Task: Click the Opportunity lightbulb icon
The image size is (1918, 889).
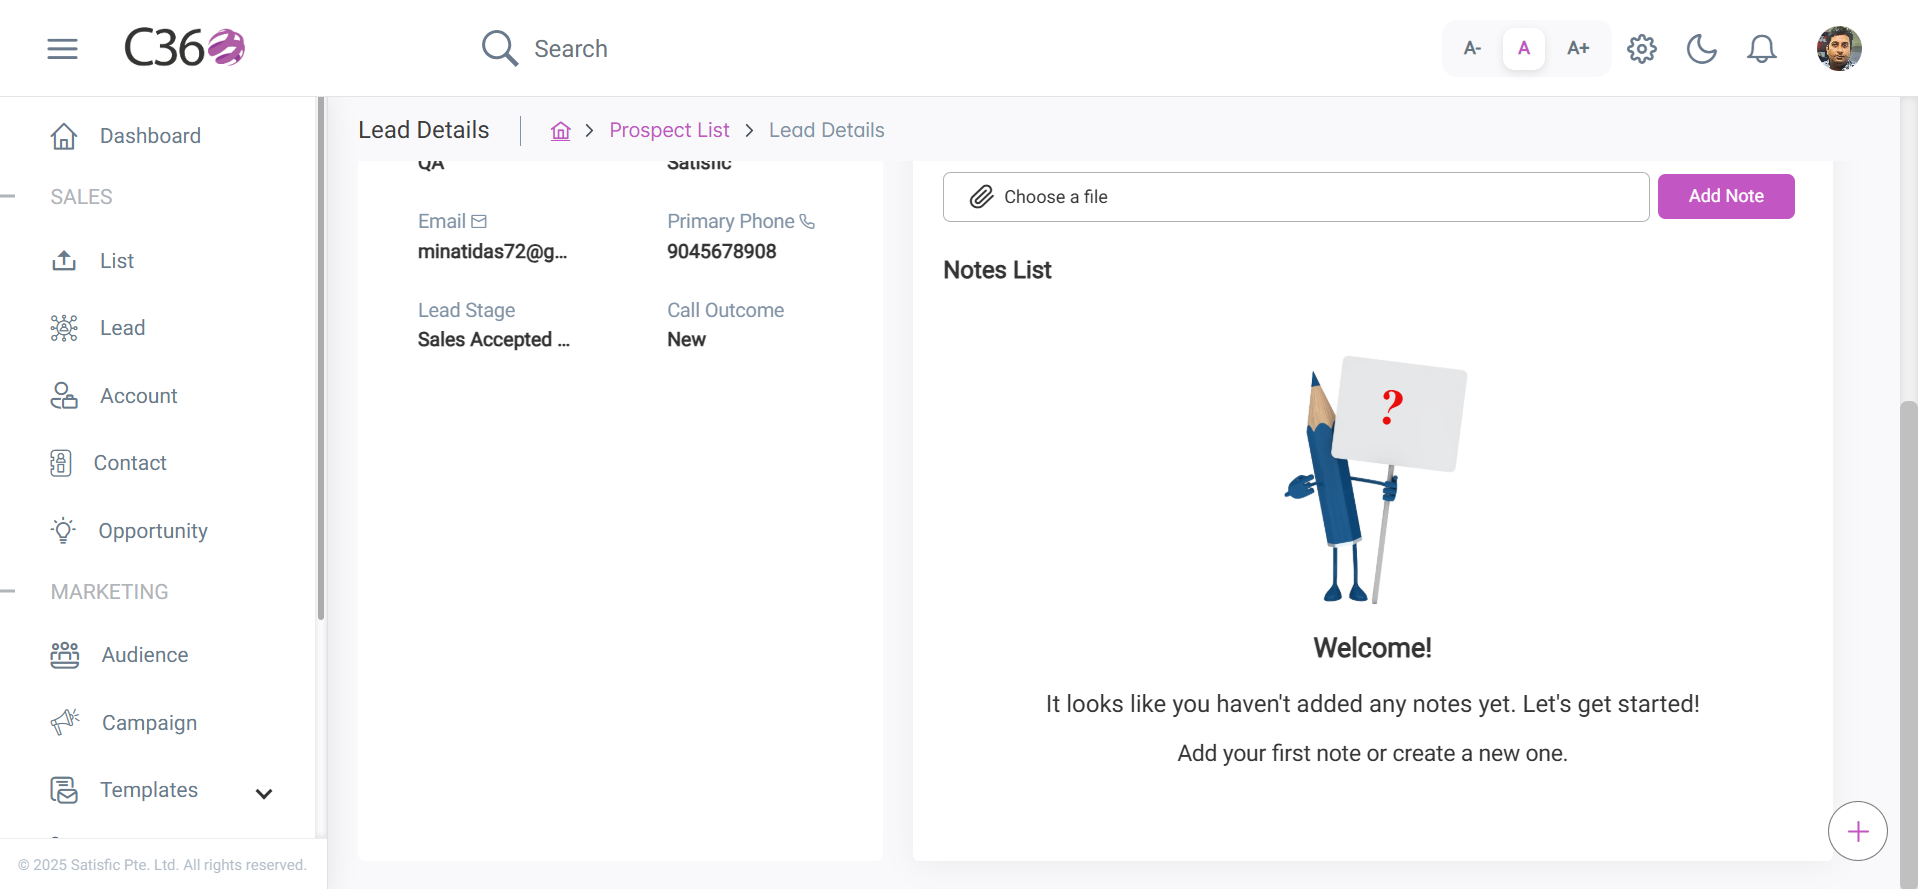Action: point(64,530)
